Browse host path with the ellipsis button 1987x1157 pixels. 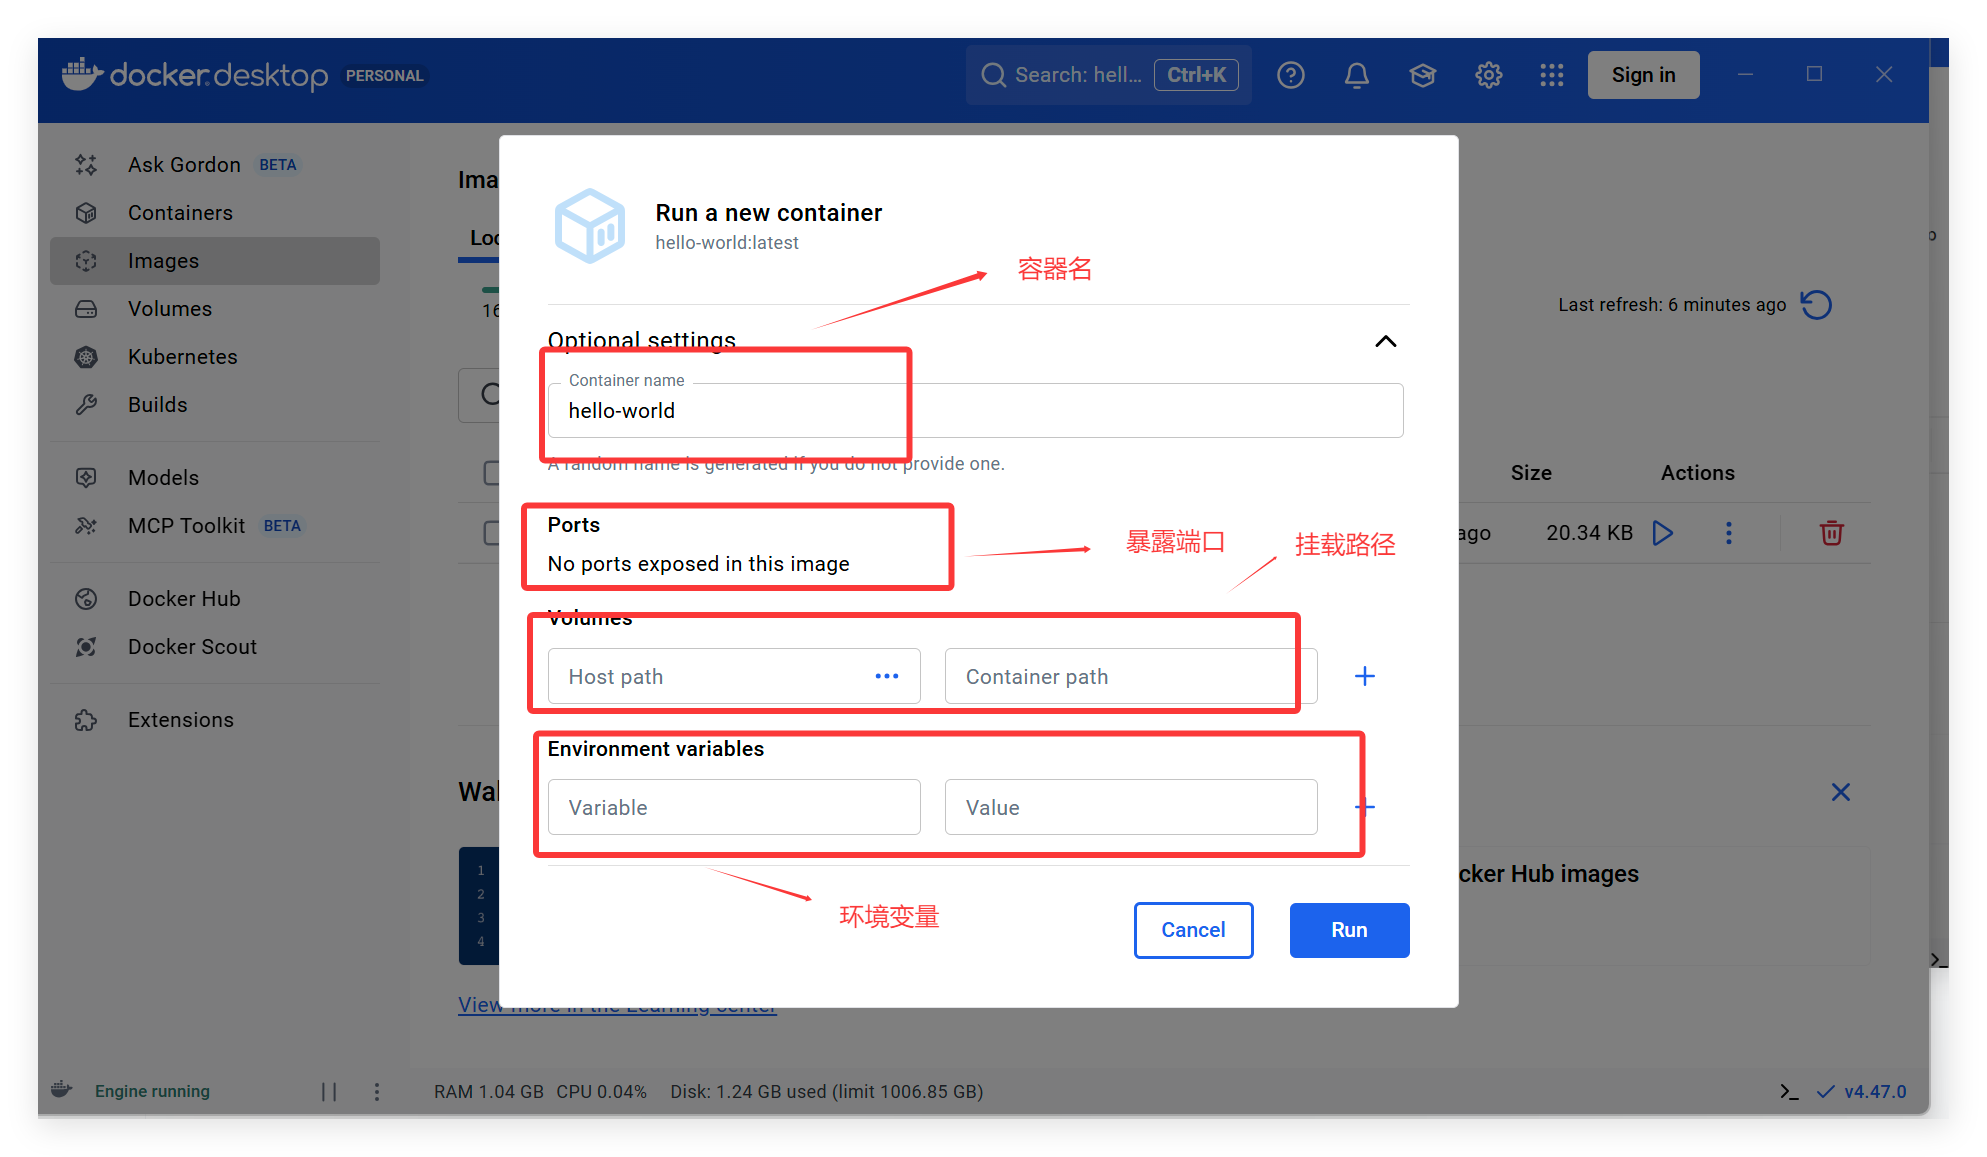[x=886, y=677]
